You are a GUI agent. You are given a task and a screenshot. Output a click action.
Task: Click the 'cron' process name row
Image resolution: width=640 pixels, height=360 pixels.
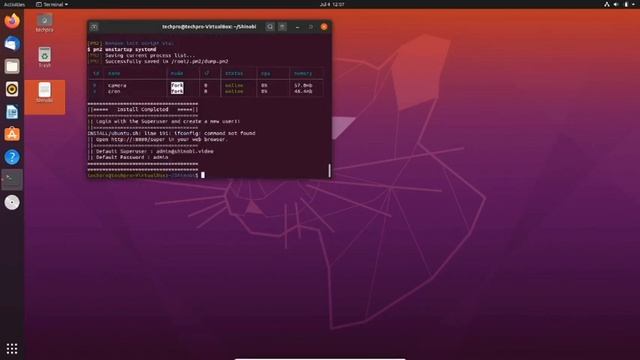click(206, 91)
